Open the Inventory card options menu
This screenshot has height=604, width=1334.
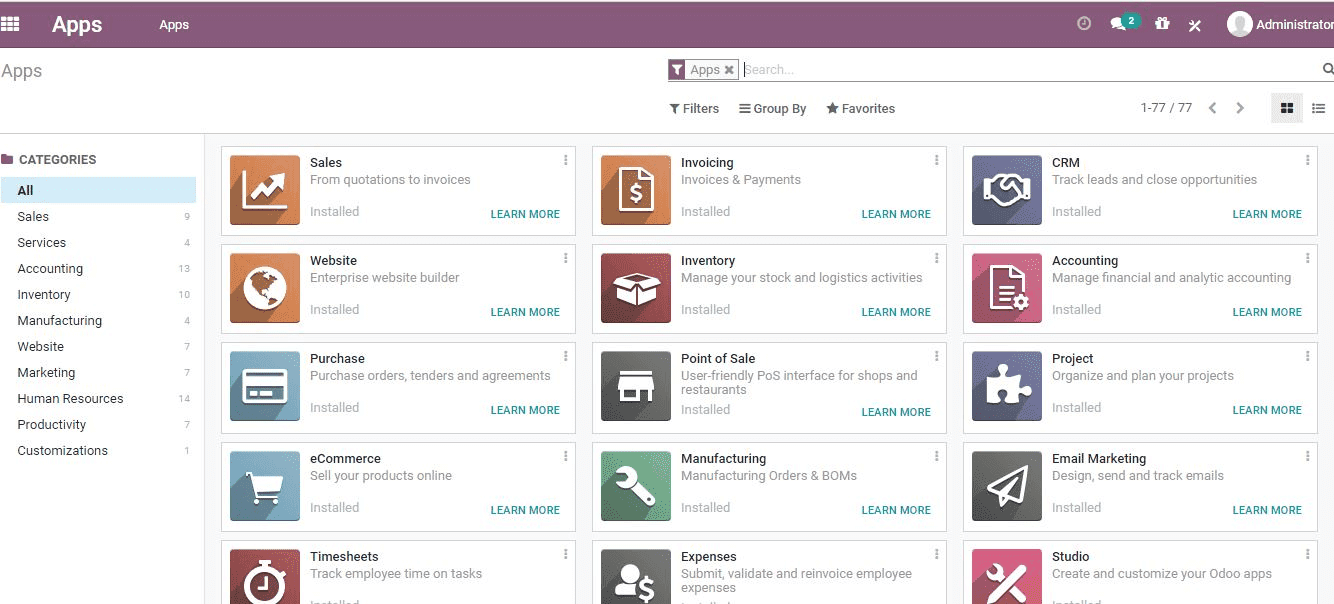pyautogui.click(x=936, y=258)
